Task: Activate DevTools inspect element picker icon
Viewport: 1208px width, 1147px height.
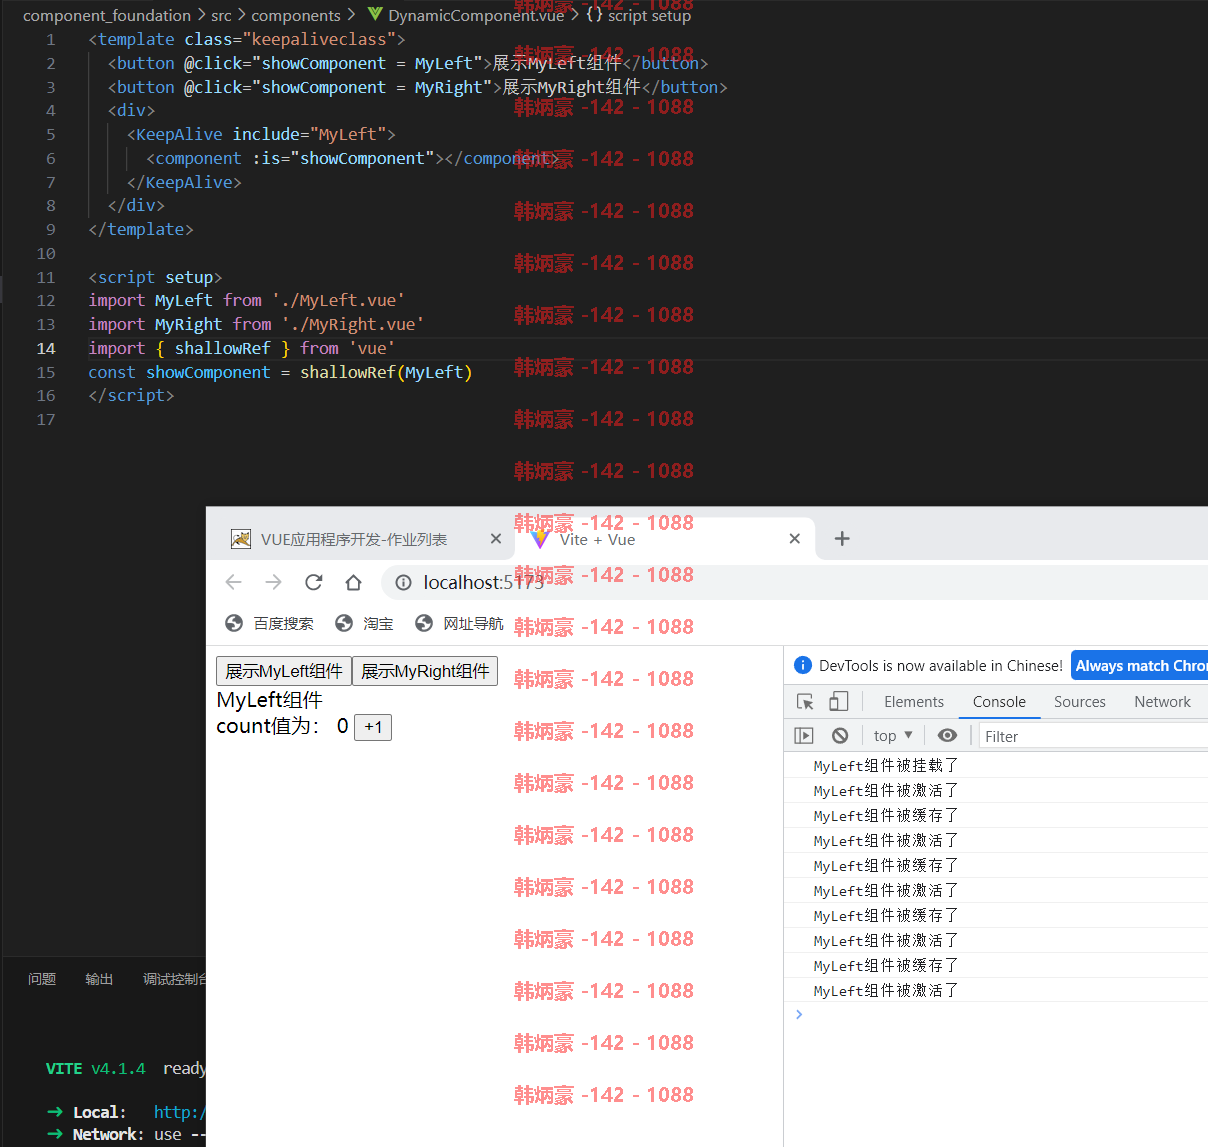Action: point(805,702)
